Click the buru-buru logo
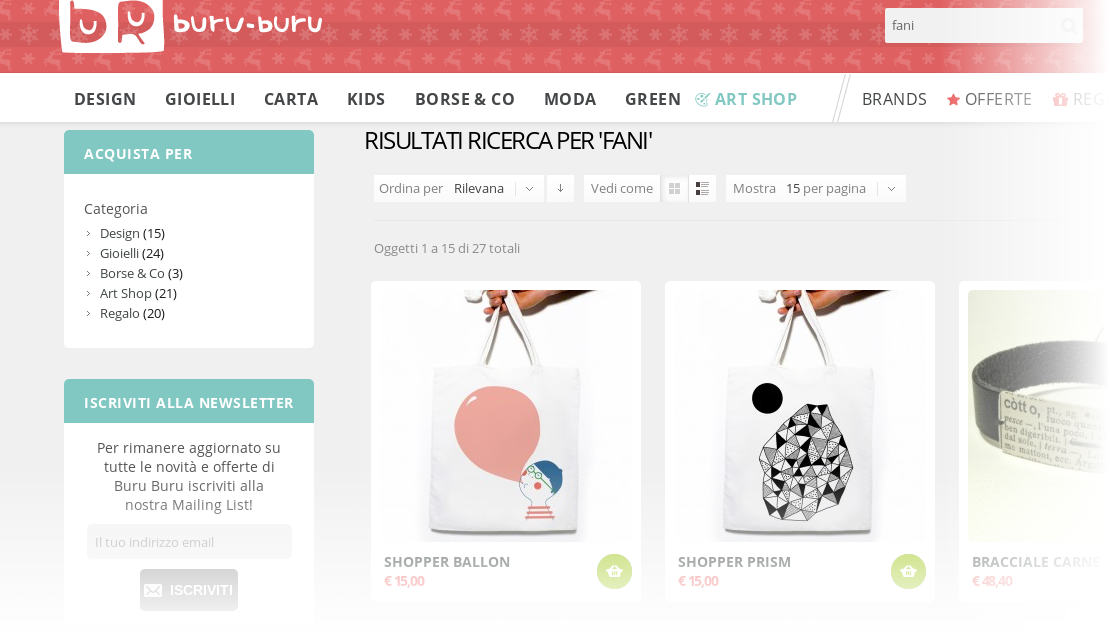 point(190,25)
